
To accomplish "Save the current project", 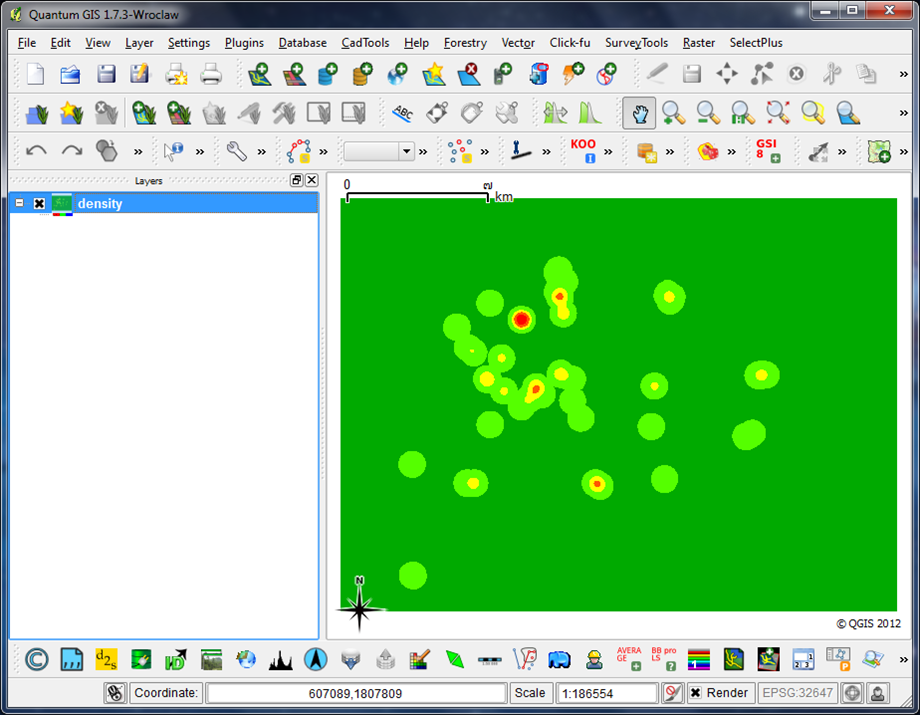I will pos(105,72).
